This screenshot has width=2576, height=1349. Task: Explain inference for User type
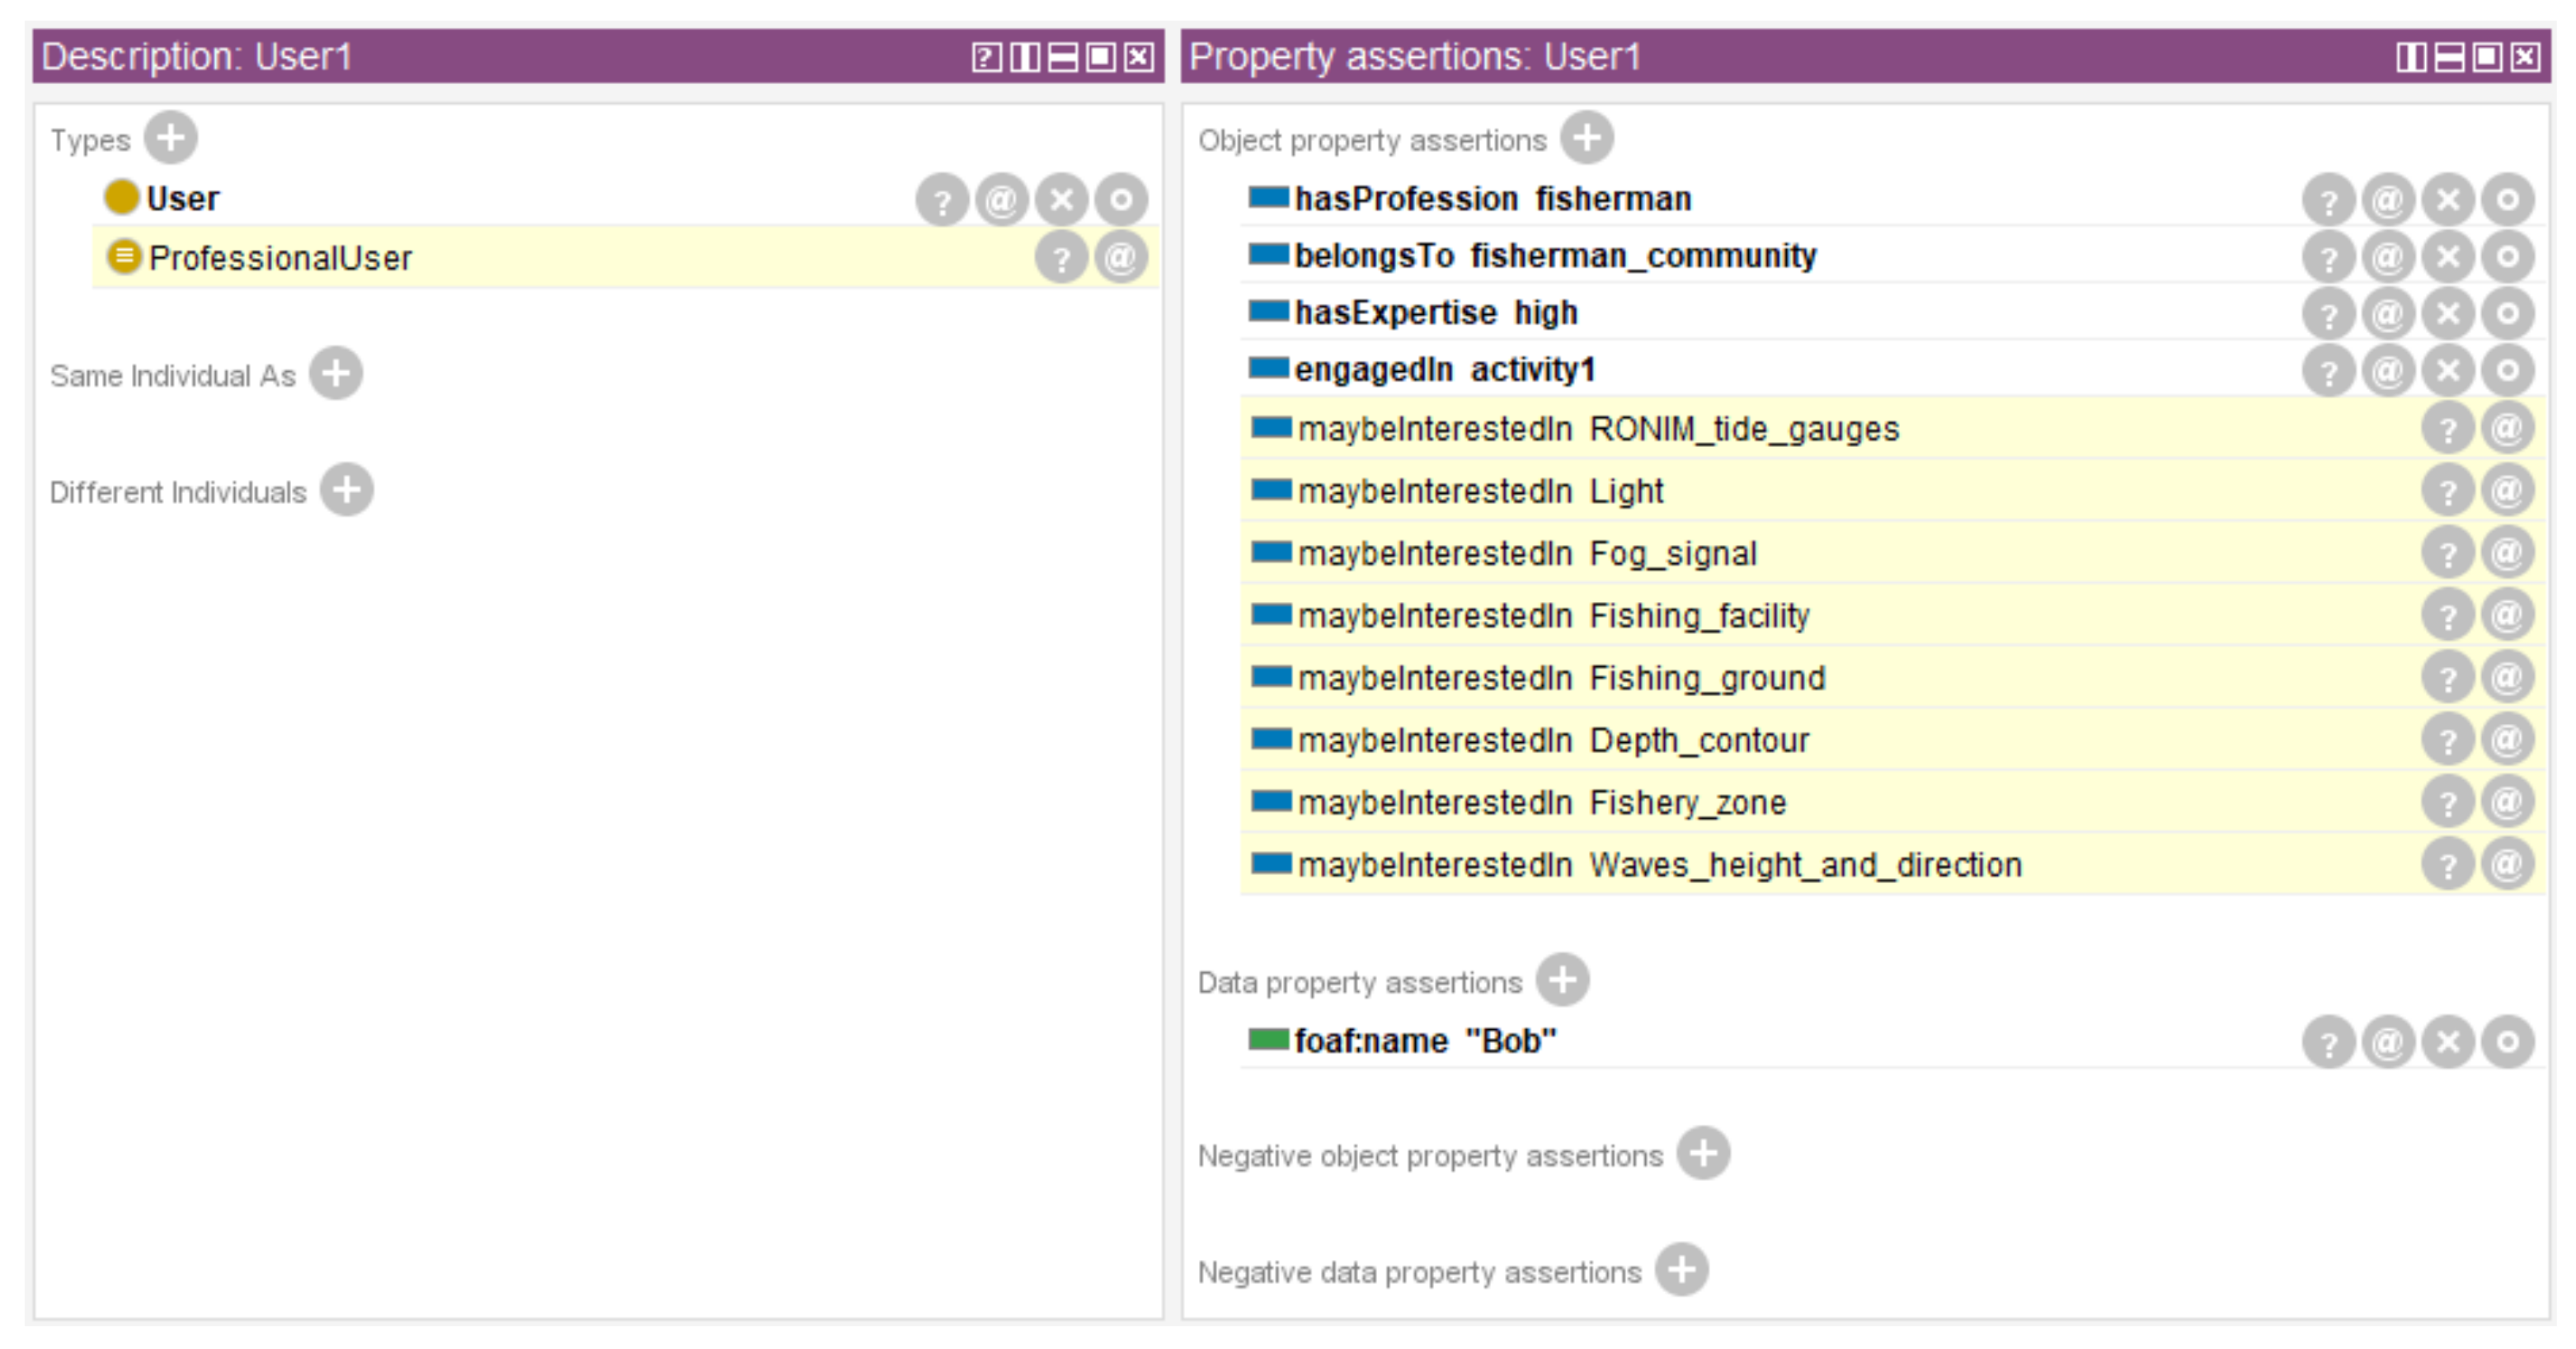pos(942,200)
